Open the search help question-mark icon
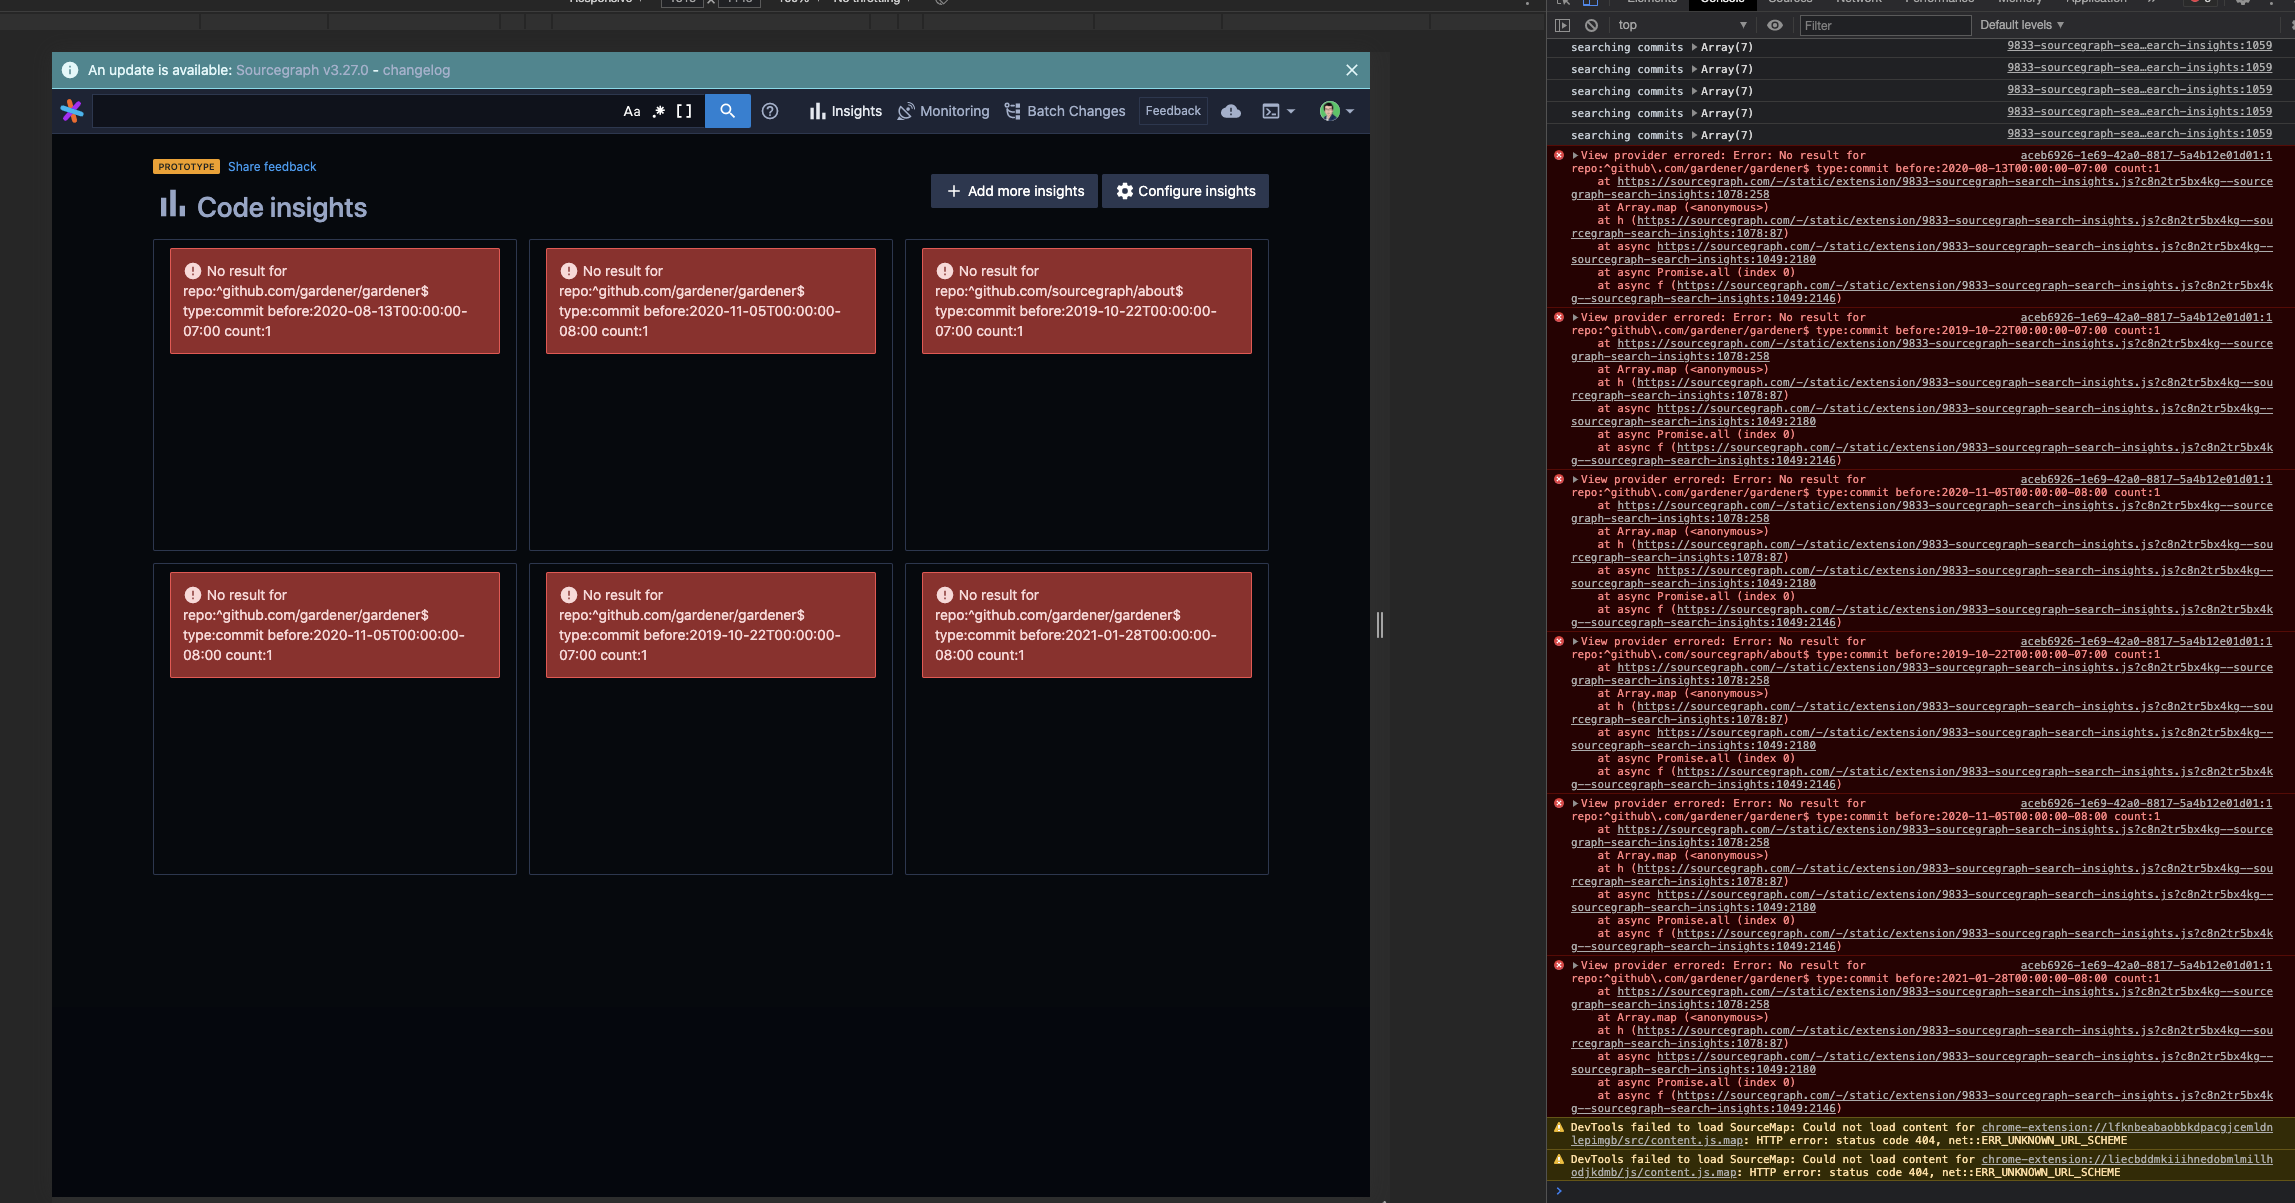Image resolution: width=2295 pixels, height=1203 pixels. coord(769,111)
